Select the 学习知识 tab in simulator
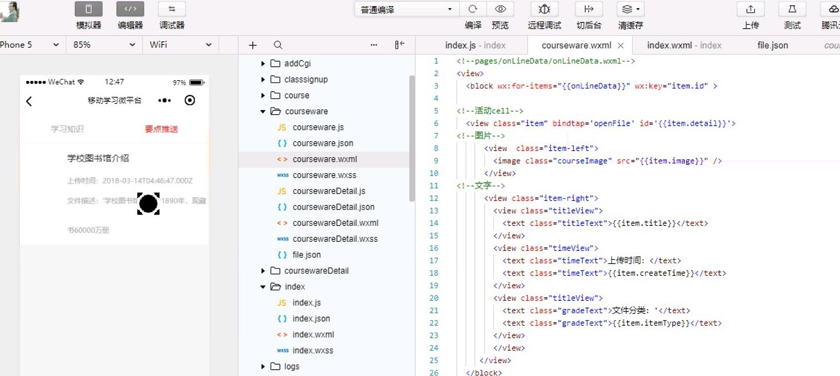840x376 pixels. click(x=68, y=129)
